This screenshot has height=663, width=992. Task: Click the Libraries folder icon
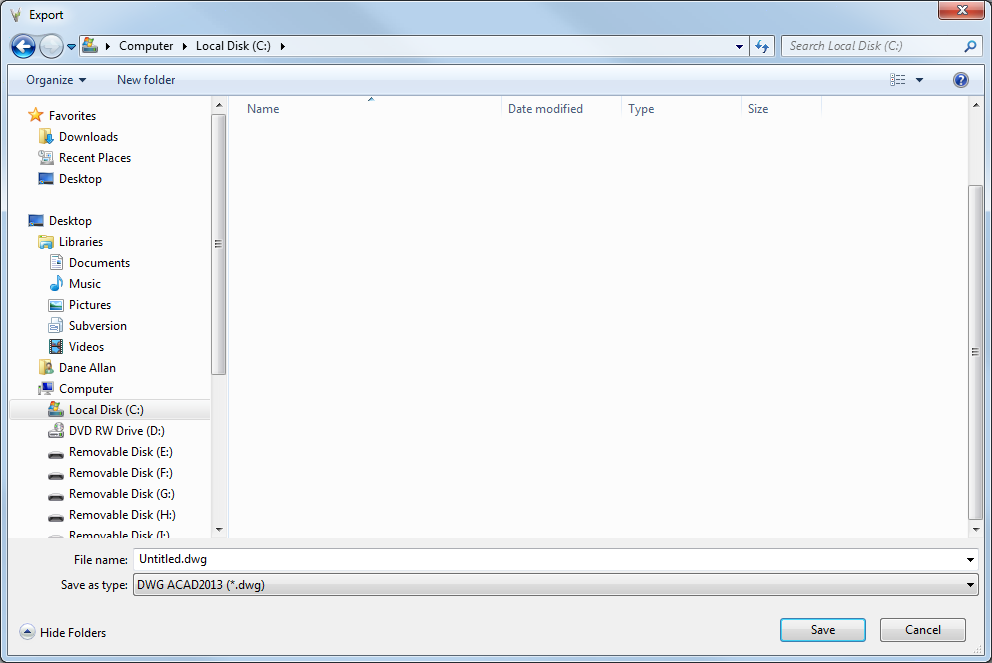pyautogui.click(x=46, y=242)
